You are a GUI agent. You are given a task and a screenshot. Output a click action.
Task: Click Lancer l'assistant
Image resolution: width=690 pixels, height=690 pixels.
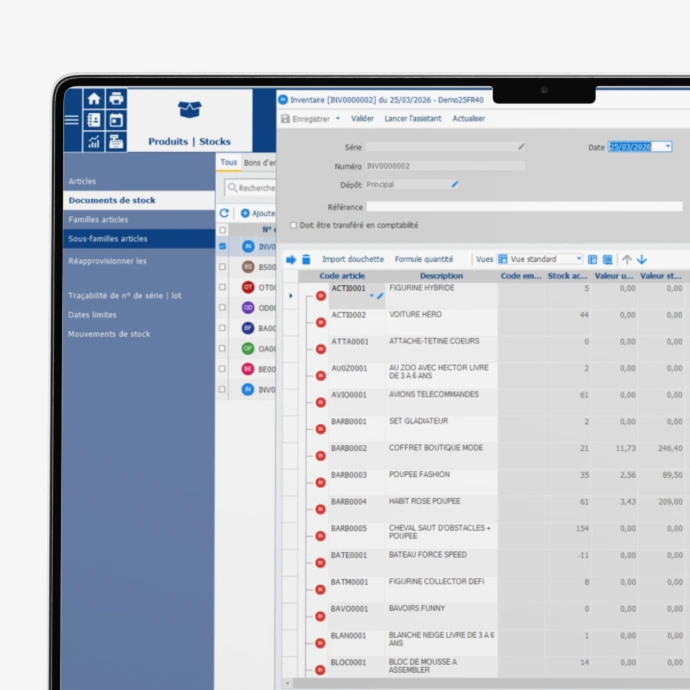click(413, 118)
